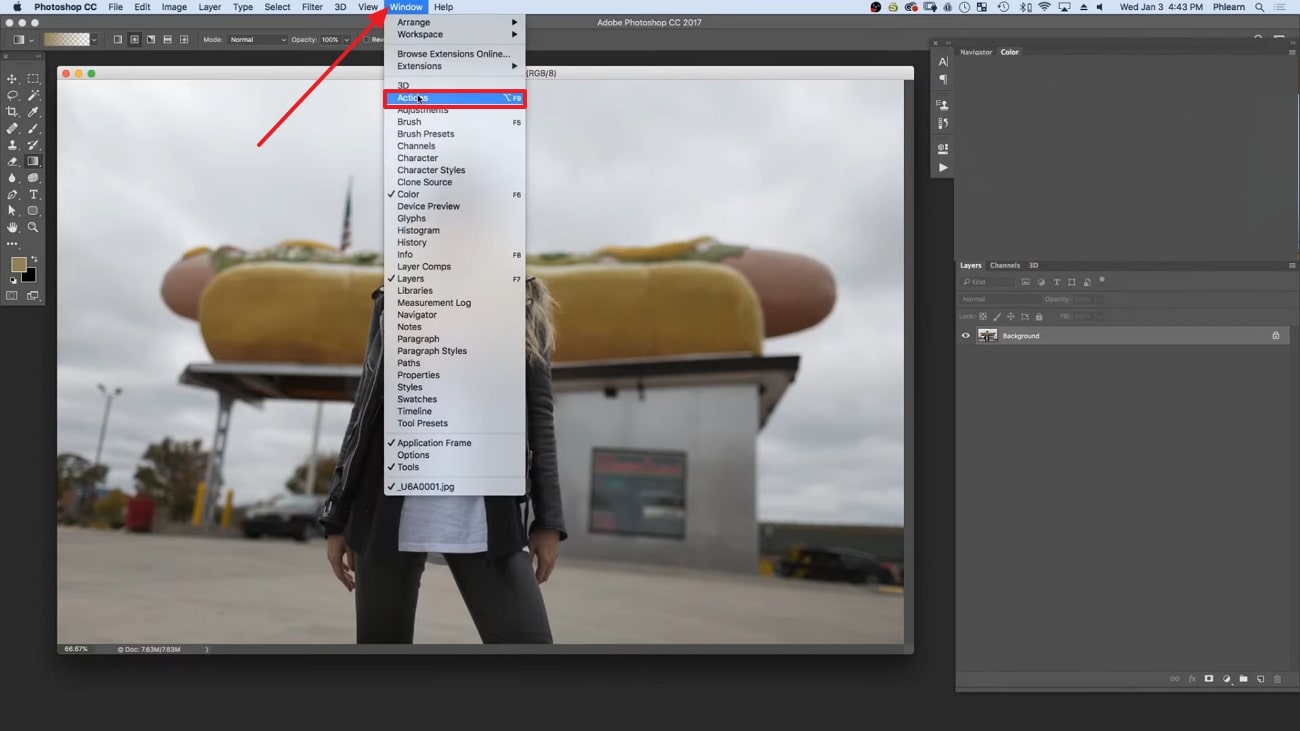Open the History panel icon
The width and height of the screenshot is (1300, 731).
click(x=942, y=123)
